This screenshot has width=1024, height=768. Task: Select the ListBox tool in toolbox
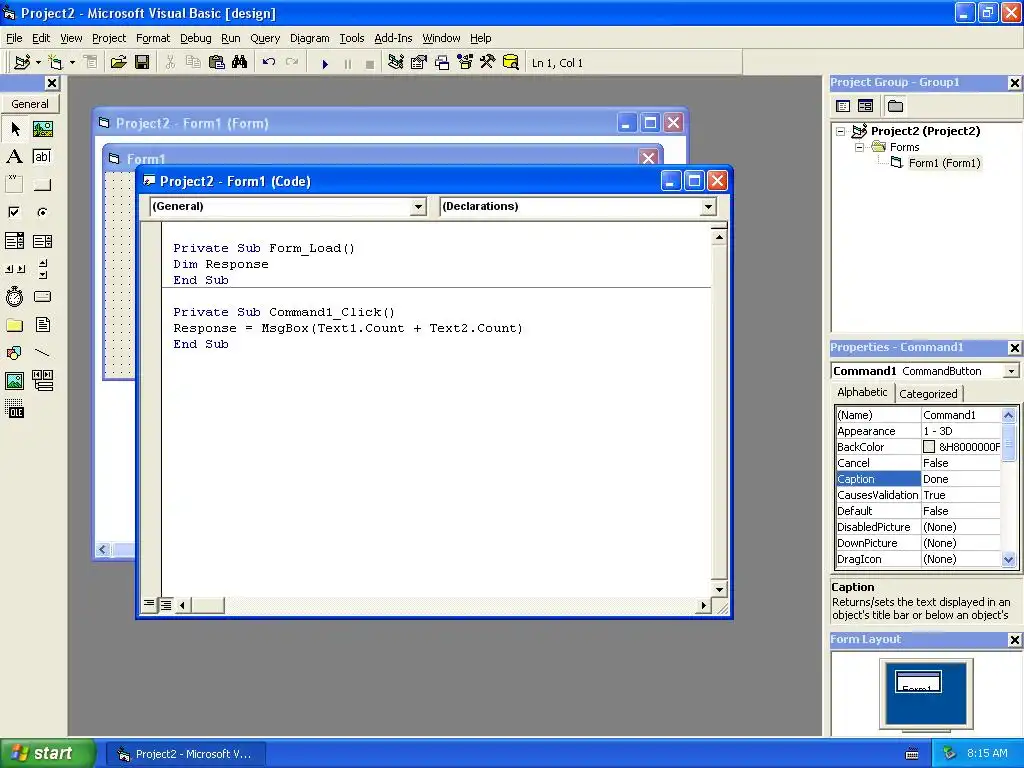(x=42, y=241)
